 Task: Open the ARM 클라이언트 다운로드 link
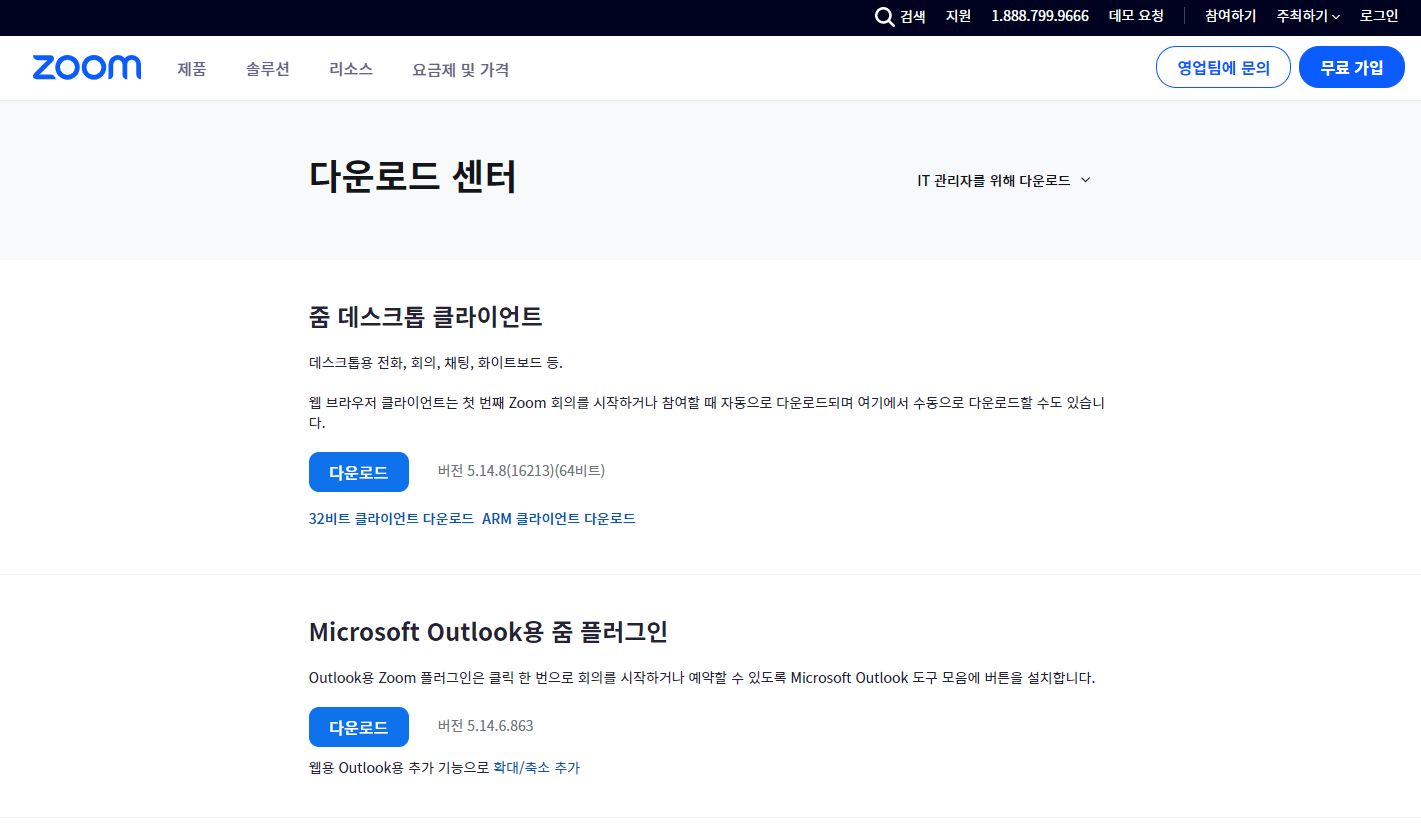558,518
